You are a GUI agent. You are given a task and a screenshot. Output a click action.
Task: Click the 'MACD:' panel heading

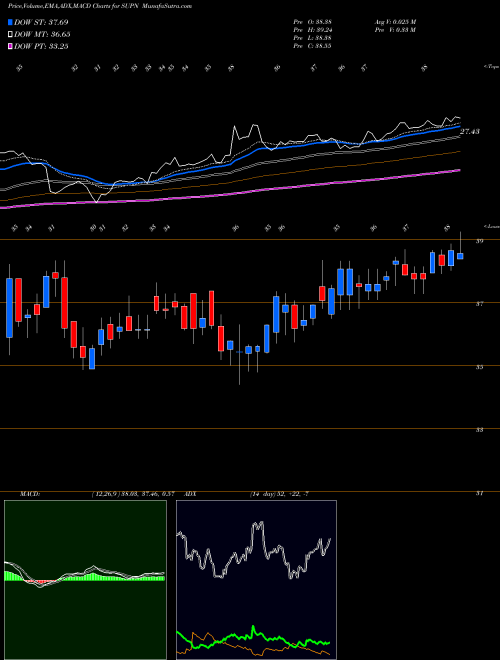click(29, 494)
